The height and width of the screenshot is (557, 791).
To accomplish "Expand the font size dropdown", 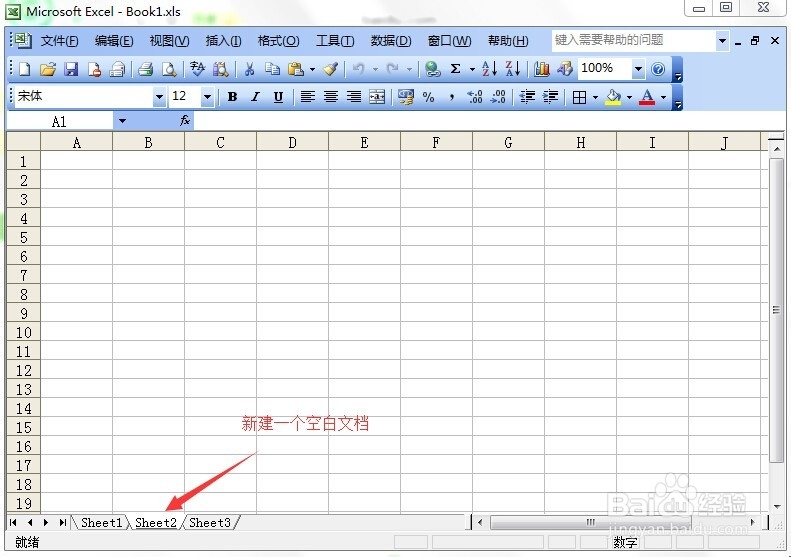I will [207, 96].
